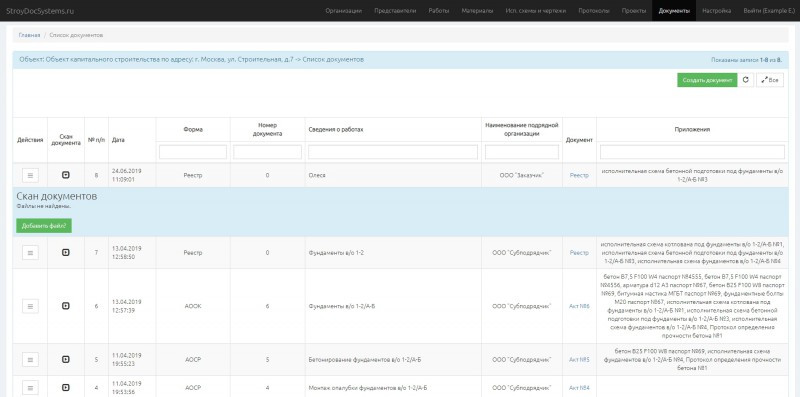Expand scan documents for row 6
The width and height of the screenshot is (800, 397).
tap(66, 306)
